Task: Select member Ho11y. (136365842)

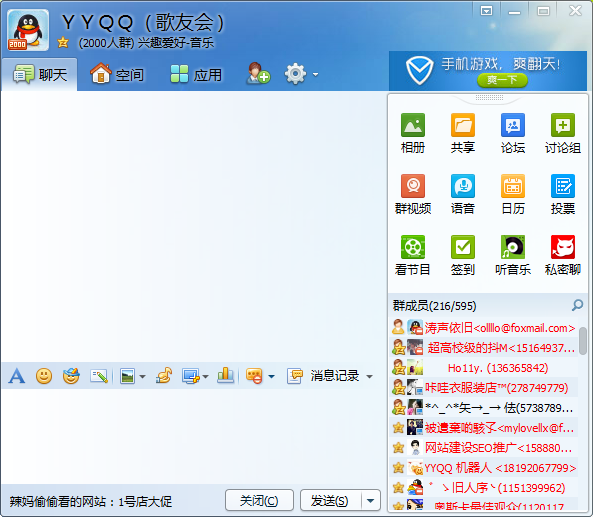Action: click(484, 368)
